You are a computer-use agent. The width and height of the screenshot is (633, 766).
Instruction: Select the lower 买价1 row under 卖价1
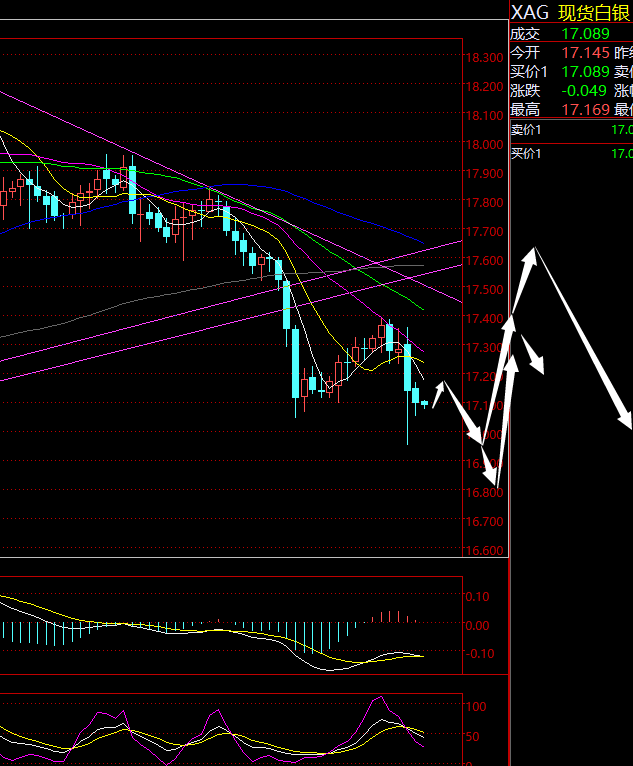571,154
